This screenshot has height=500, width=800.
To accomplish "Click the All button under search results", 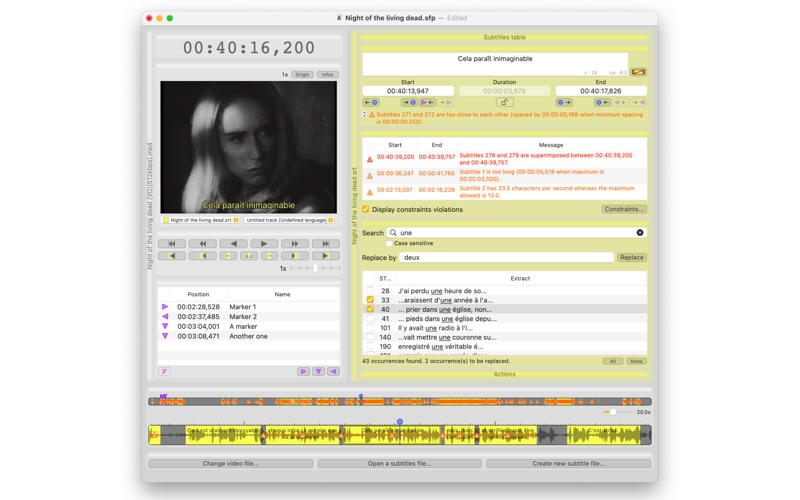I will [x=613, y=361].
